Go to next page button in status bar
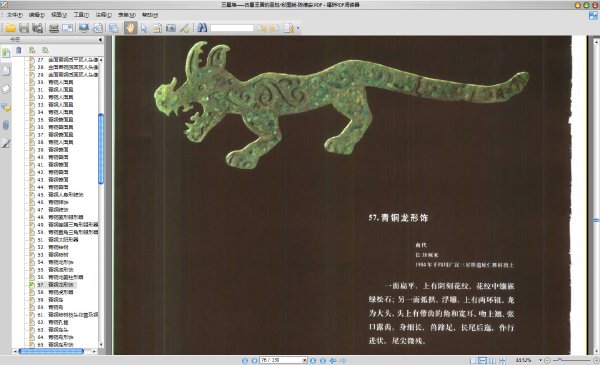This screenshot has width=600, height=365. point(313,360)
